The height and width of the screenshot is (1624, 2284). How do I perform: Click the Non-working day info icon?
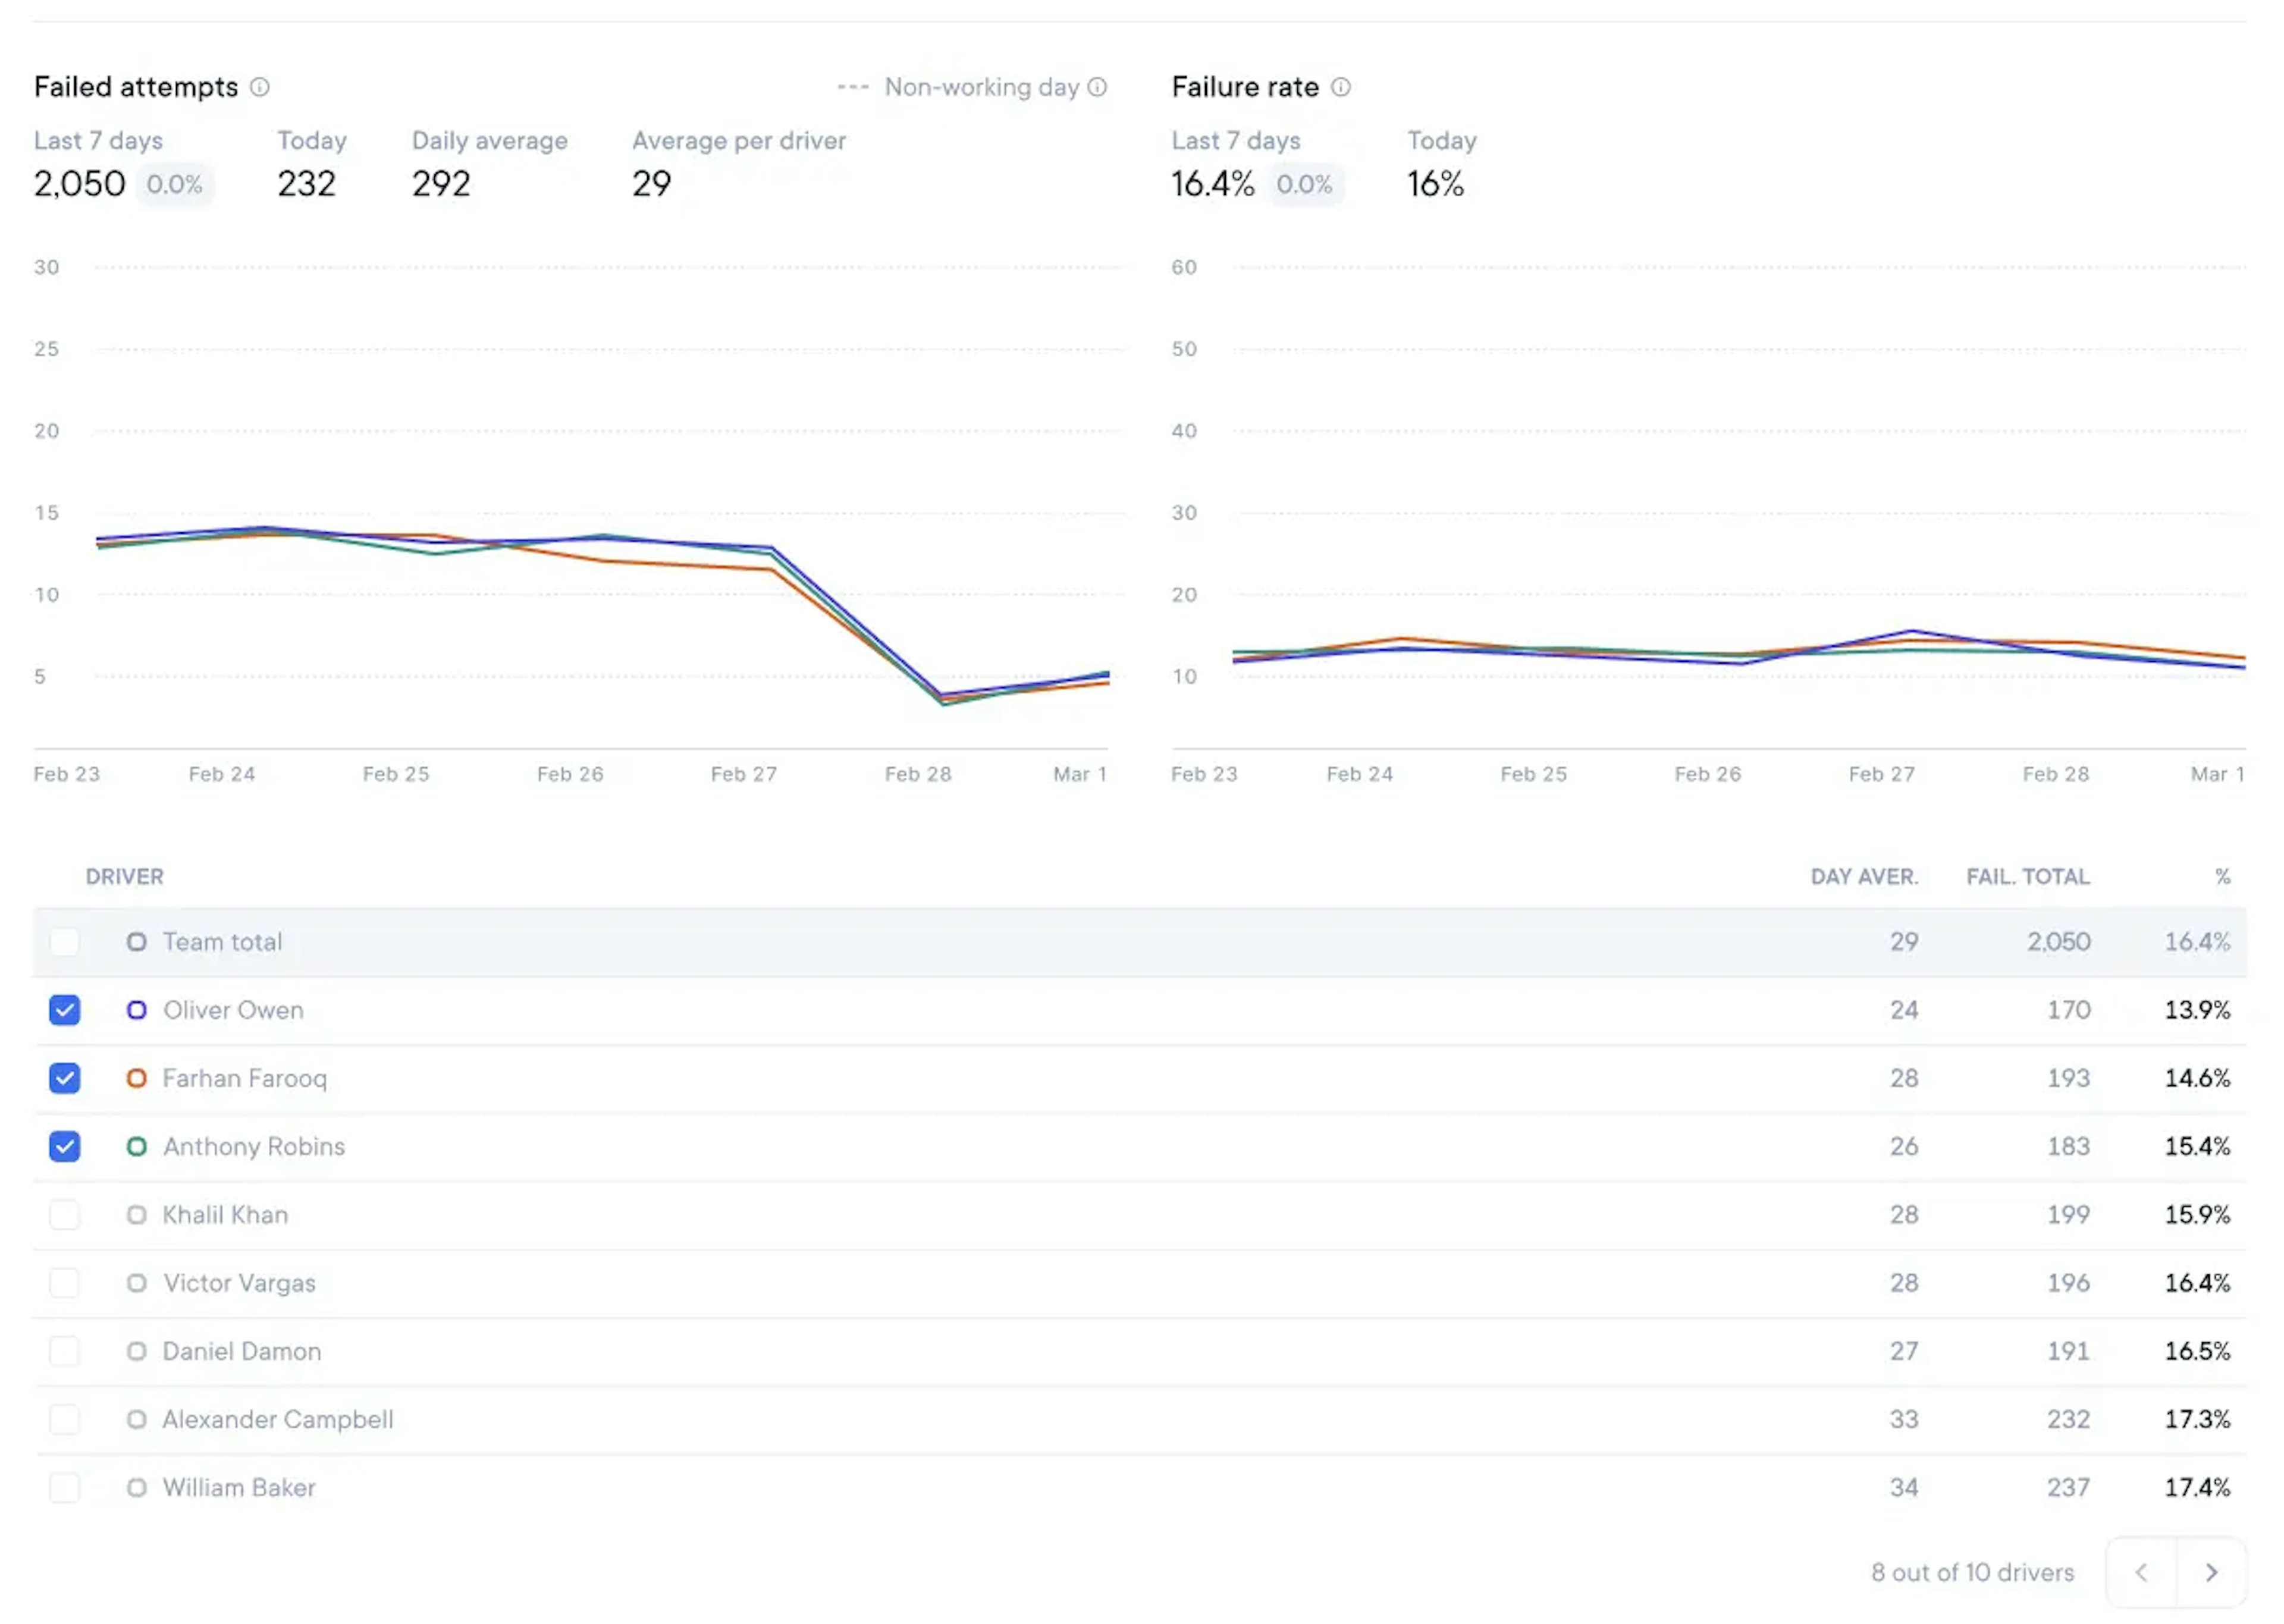1097,87
